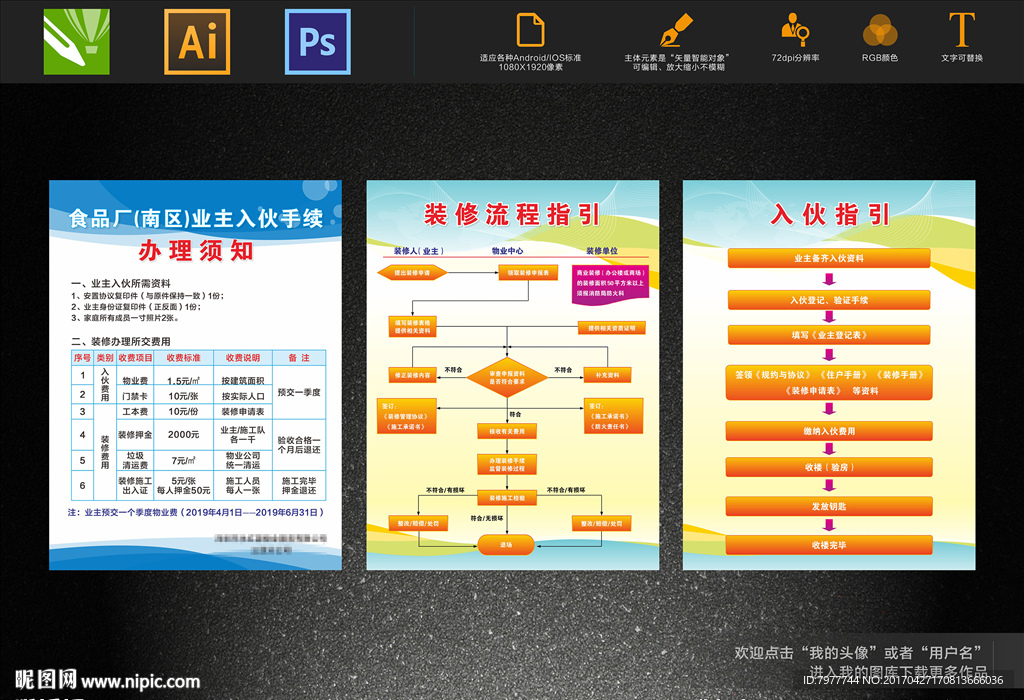
Task: Click the 72dpi resolution magnifier icon
Action: pyautogui.click(x=795, y=29)
